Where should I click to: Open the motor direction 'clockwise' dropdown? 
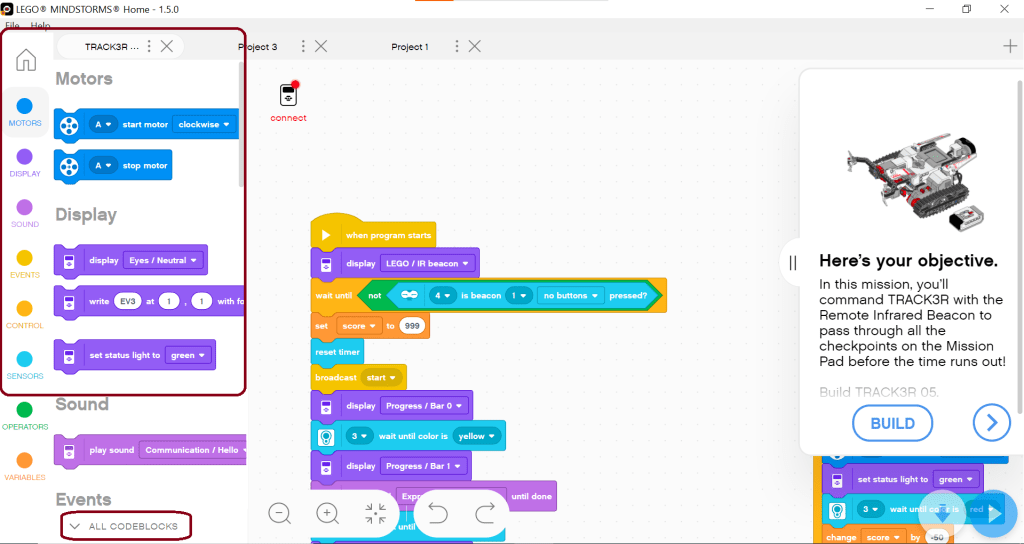point(205,125)
